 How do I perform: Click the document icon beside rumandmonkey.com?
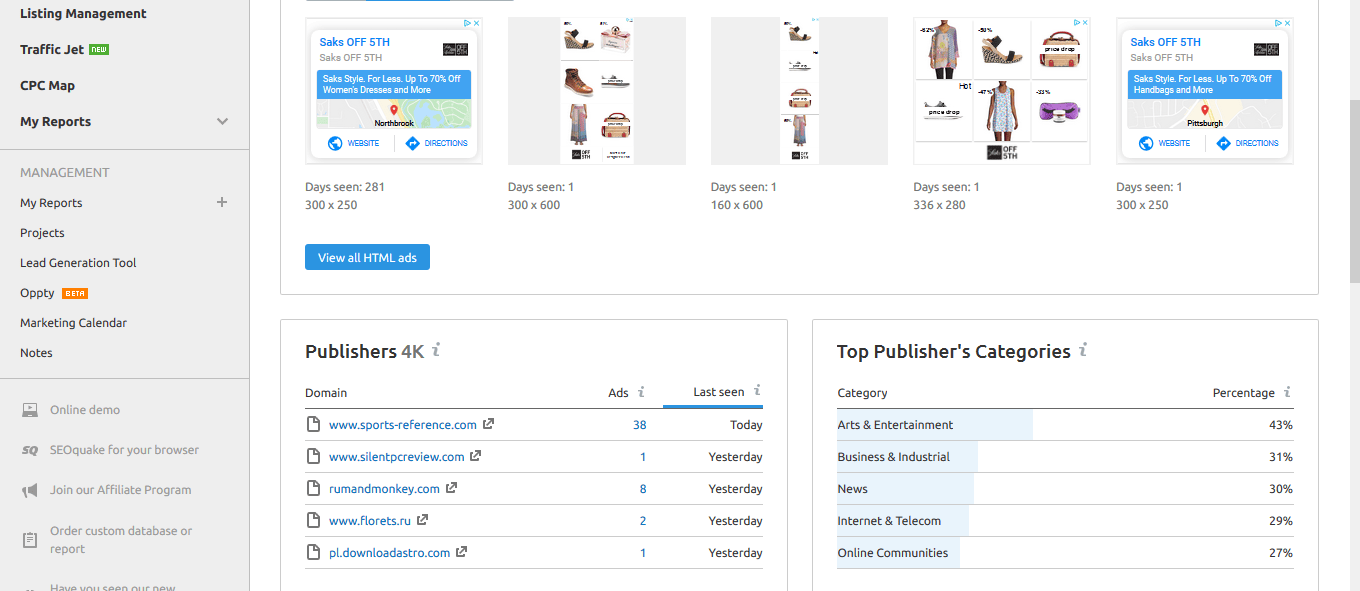click(x=311, y=488)
